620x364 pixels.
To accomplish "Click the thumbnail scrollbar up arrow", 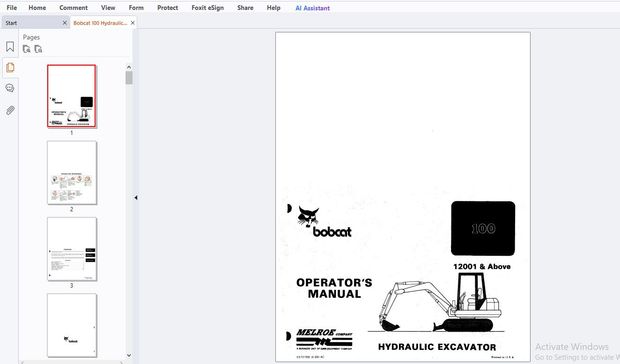I will point(129,67).
